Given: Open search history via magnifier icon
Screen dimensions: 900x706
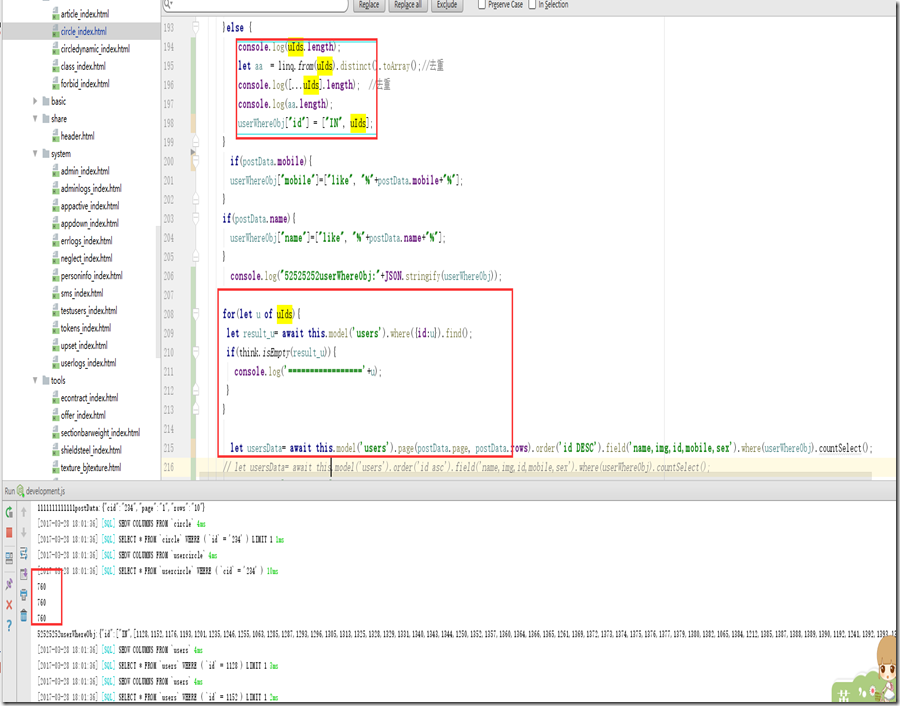Looking at the screenshot, I should [x=168, y=4].
